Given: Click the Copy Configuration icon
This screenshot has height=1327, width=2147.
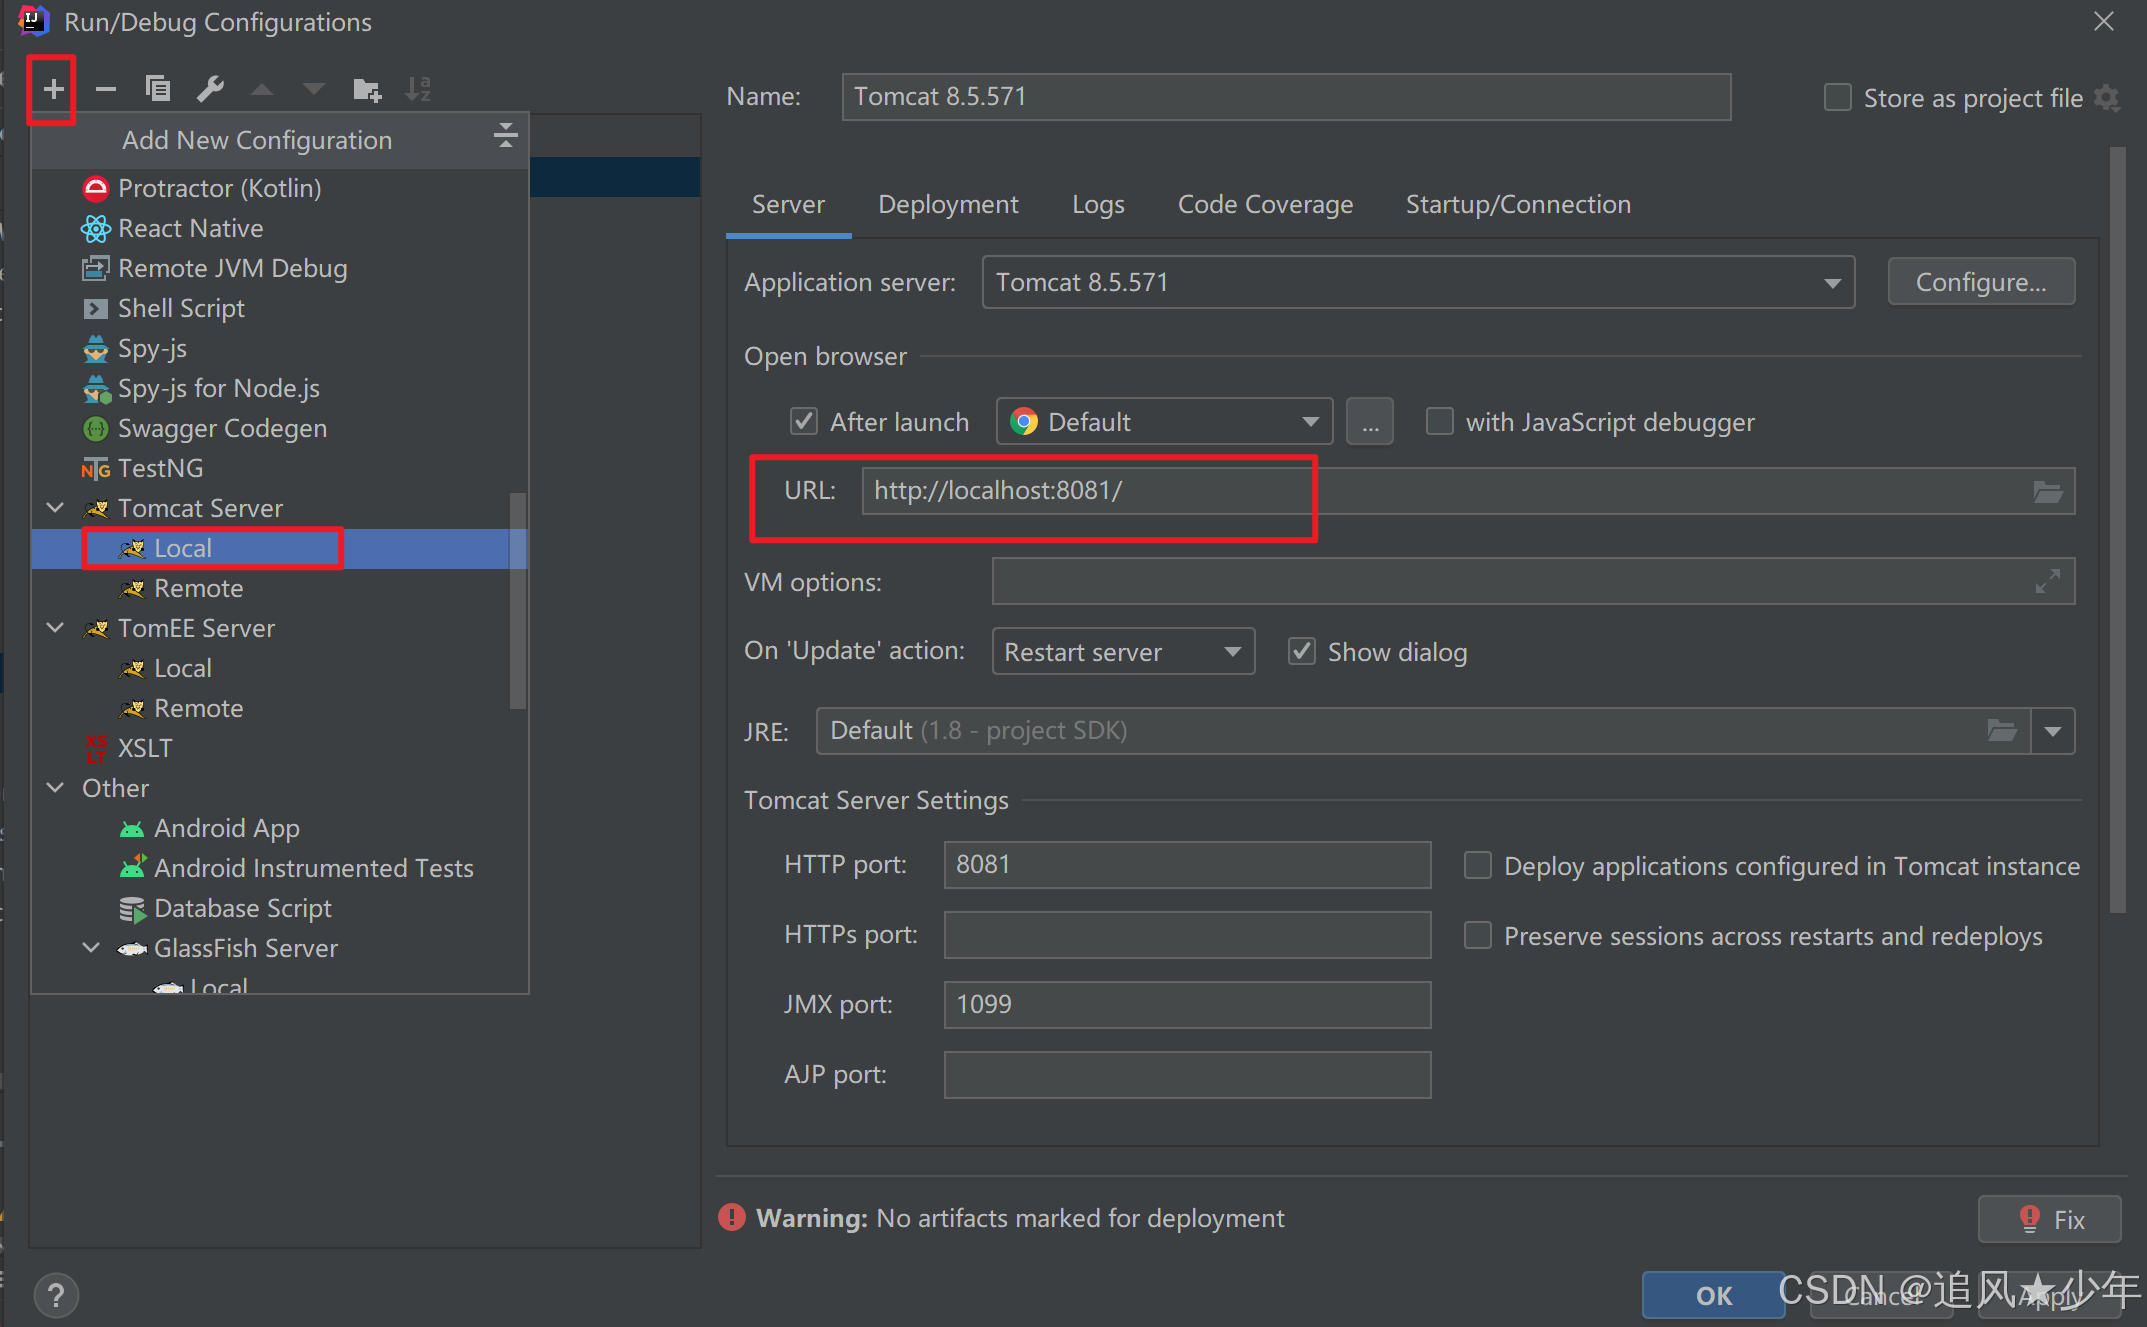Looking at the screenshot, I should 158,87.
